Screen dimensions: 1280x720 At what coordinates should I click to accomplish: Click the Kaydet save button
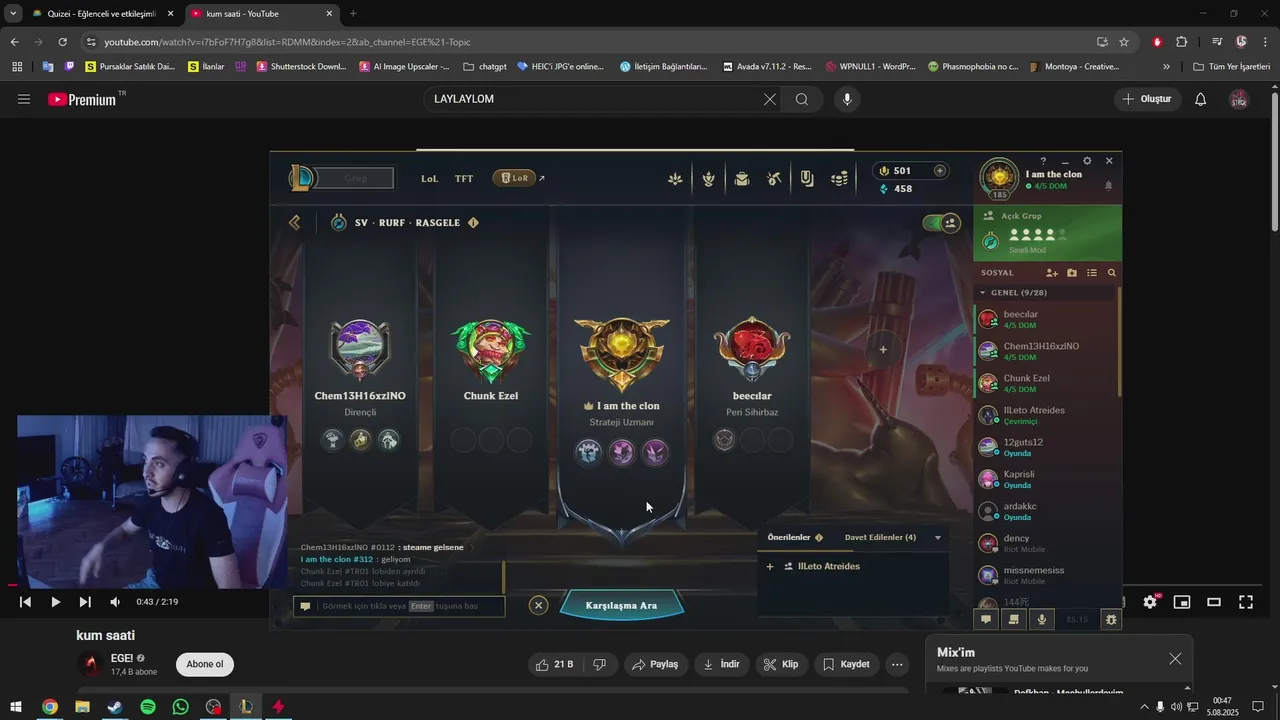click(845, 664)
